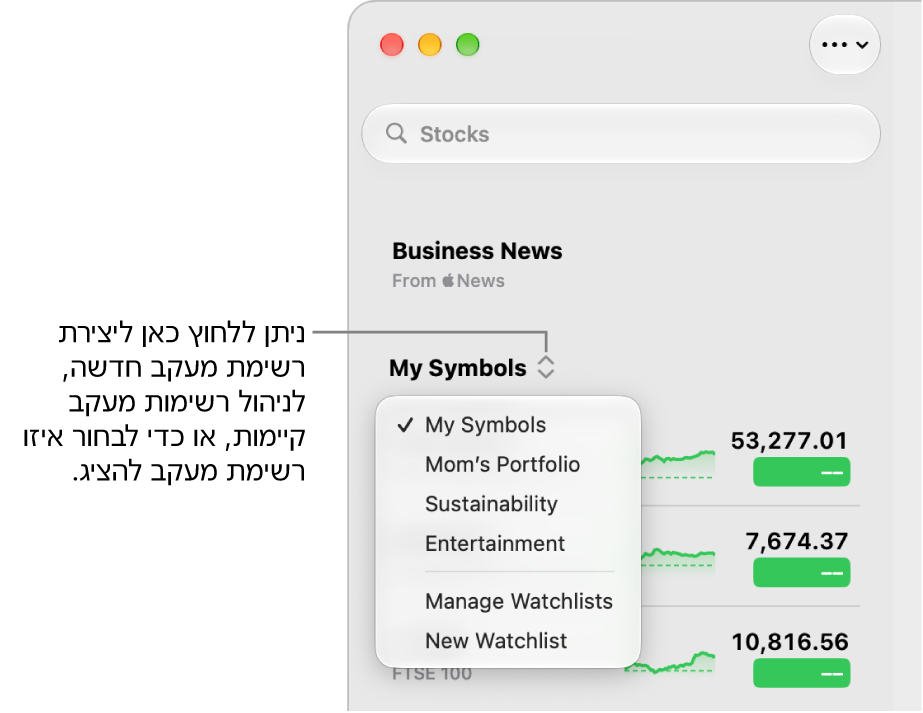Screen dimensions: 923x713
Task: Enter full screen with the green button
Action: [468, 45]
